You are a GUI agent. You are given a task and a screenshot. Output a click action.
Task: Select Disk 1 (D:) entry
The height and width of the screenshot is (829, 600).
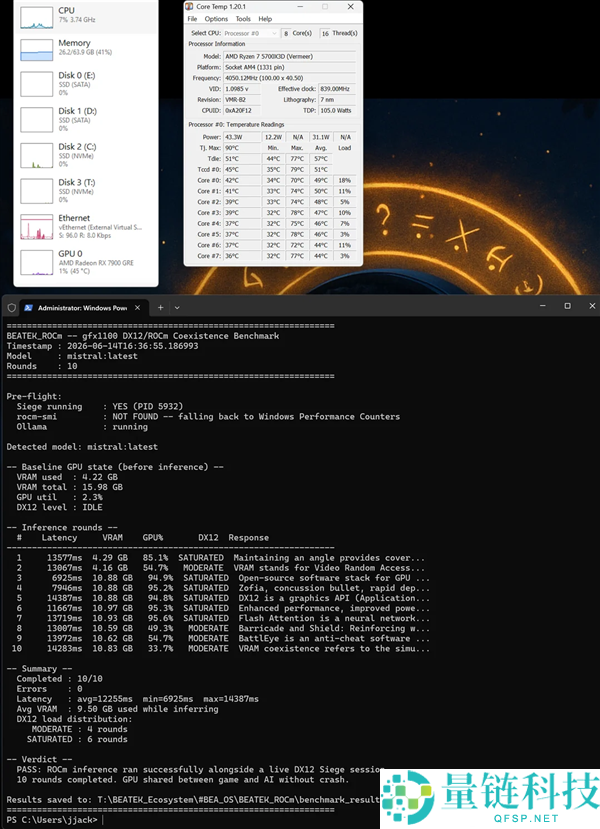(x=86, y=119)
